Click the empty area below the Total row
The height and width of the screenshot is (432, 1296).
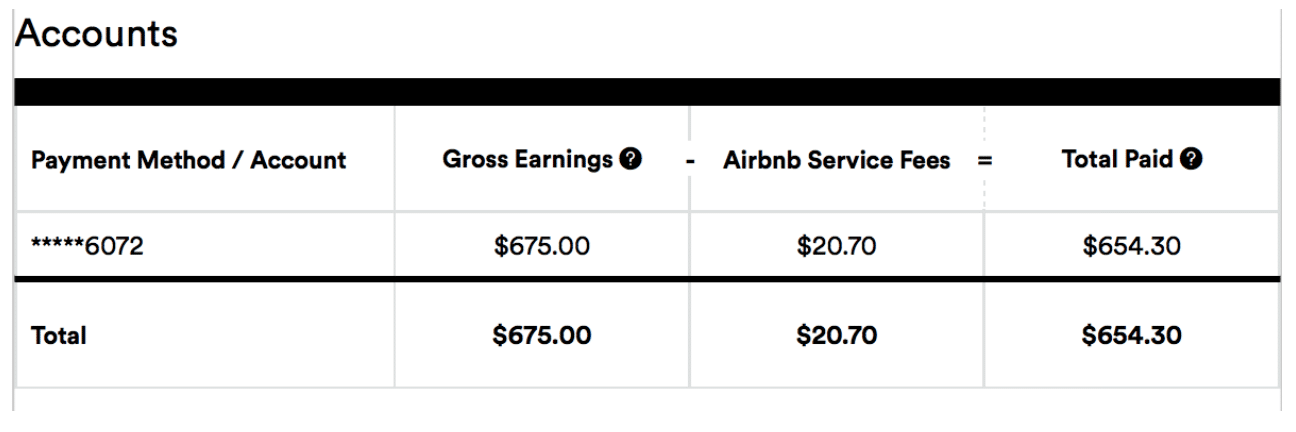[x=647, y=400]
